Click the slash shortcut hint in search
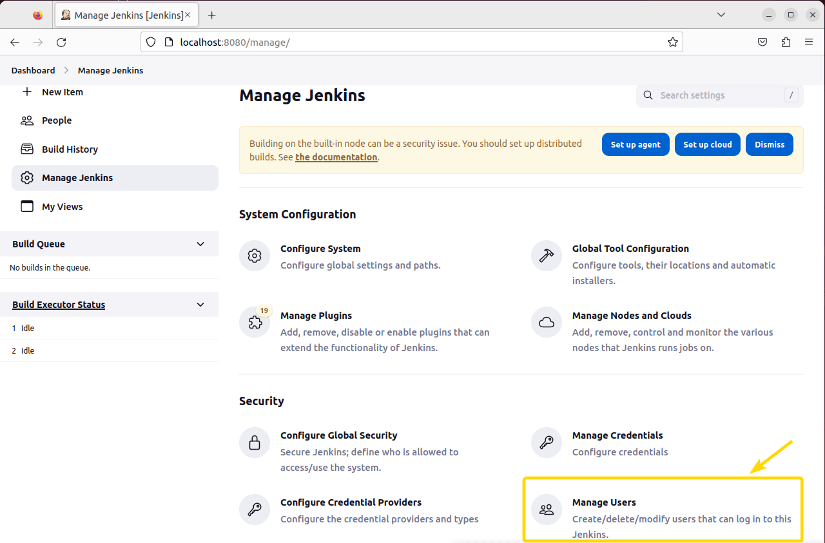 pyautogui.click(x=791, y=95)
